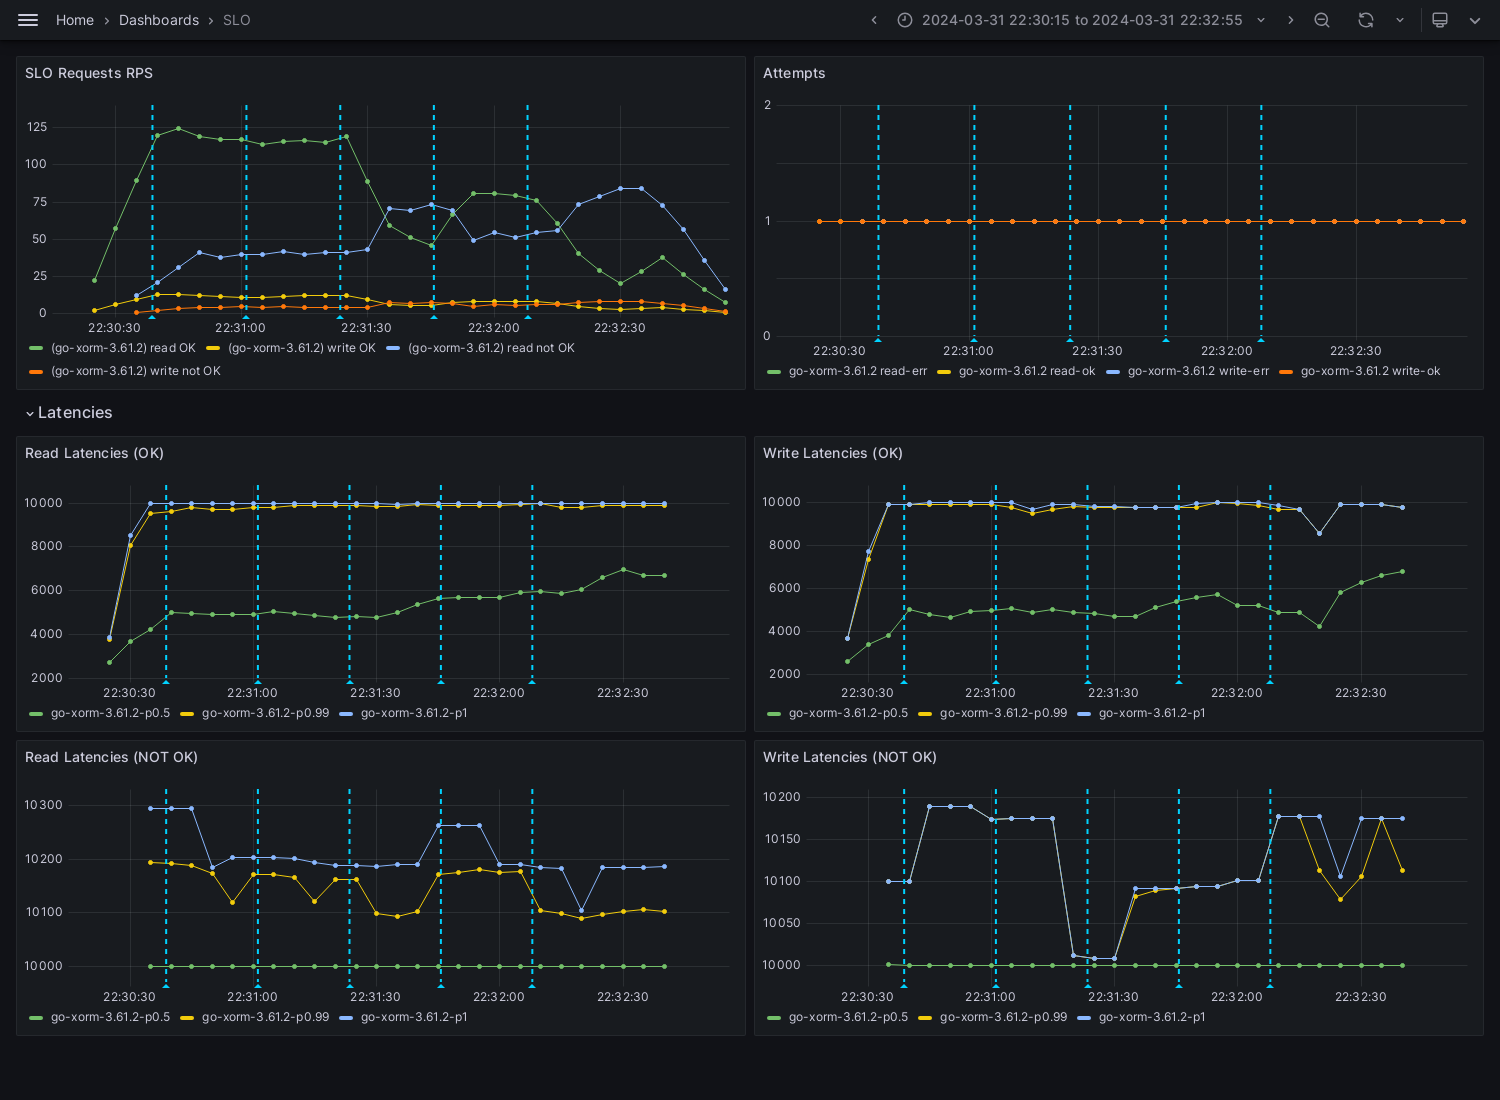Open view mode monitor icon
Image resolution: width=1500 pixels, height=1100 pixels.
tap(1440, 20)
